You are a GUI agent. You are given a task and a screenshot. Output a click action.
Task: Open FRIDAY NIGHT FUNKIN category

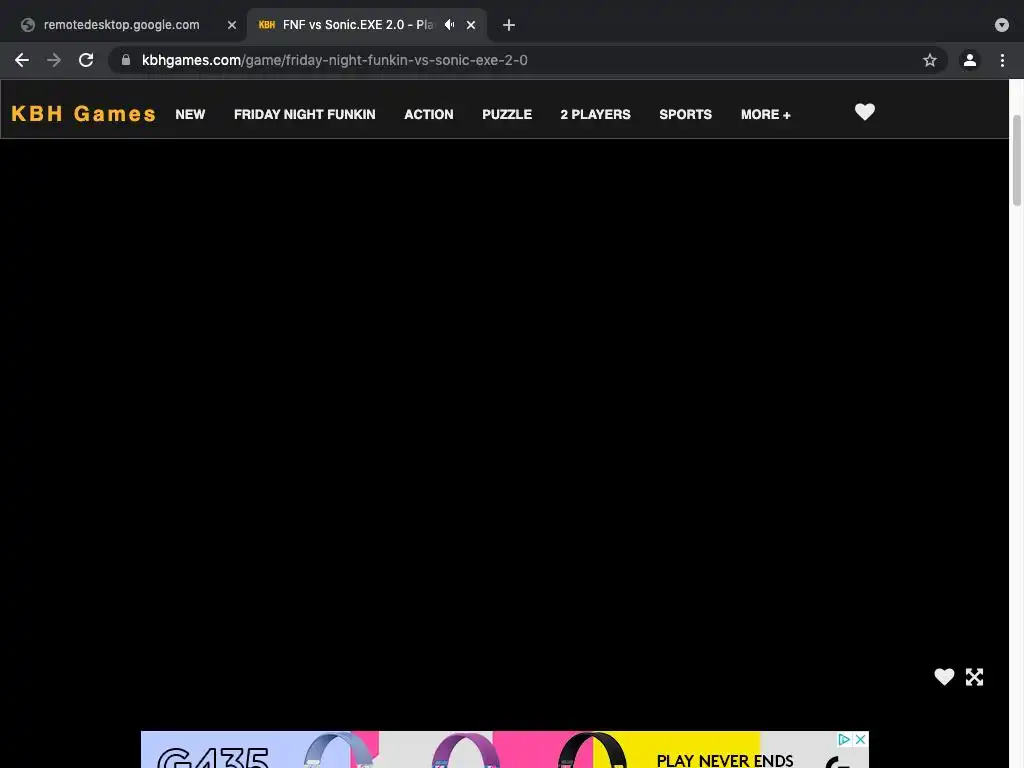[304, 114]
